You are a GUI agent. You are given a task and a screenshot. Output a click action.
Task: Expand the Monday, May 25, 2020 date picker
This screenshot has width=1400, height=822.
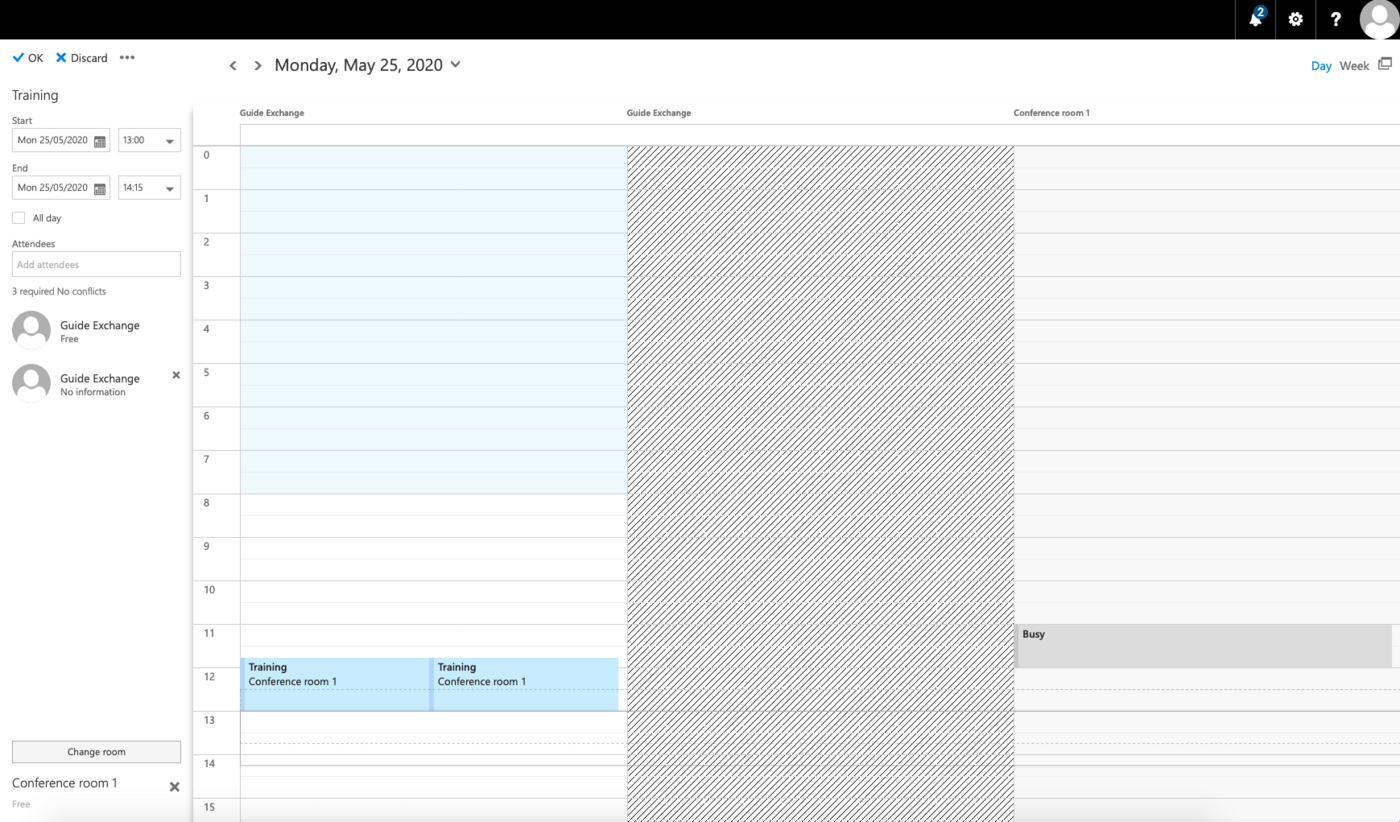[x=455, y=65]
